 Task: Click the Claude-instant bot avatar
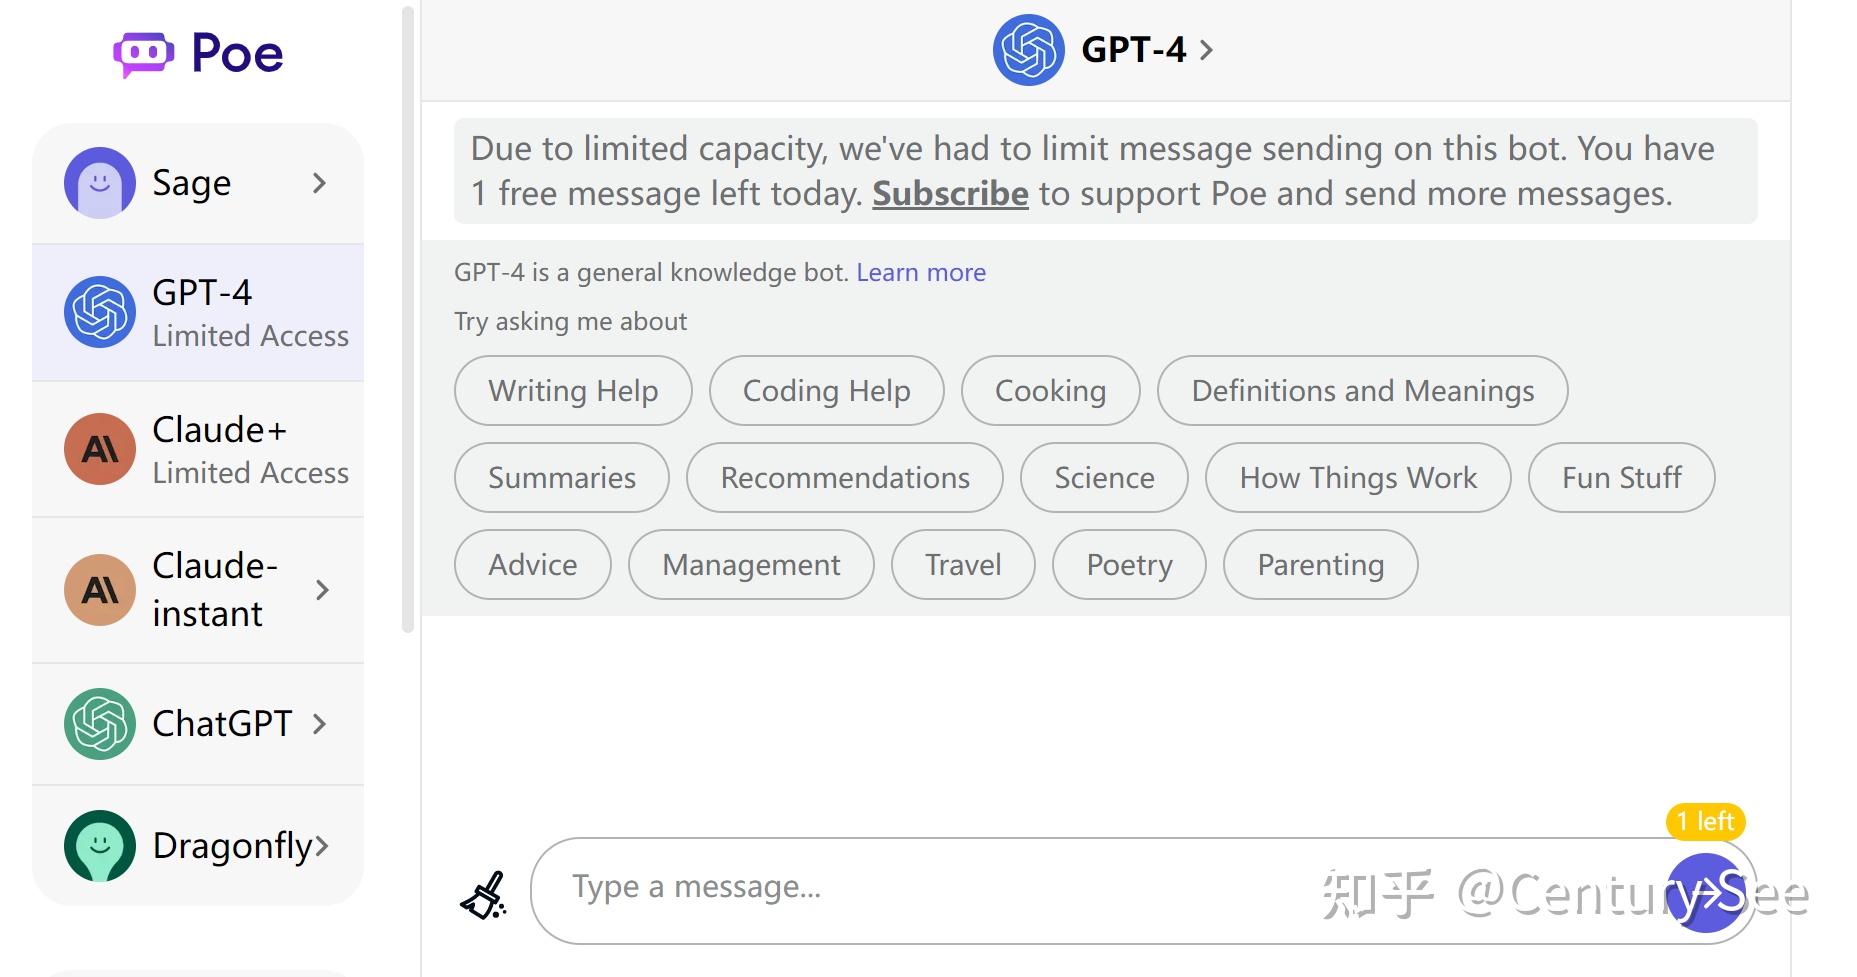[x=100, y=590]
